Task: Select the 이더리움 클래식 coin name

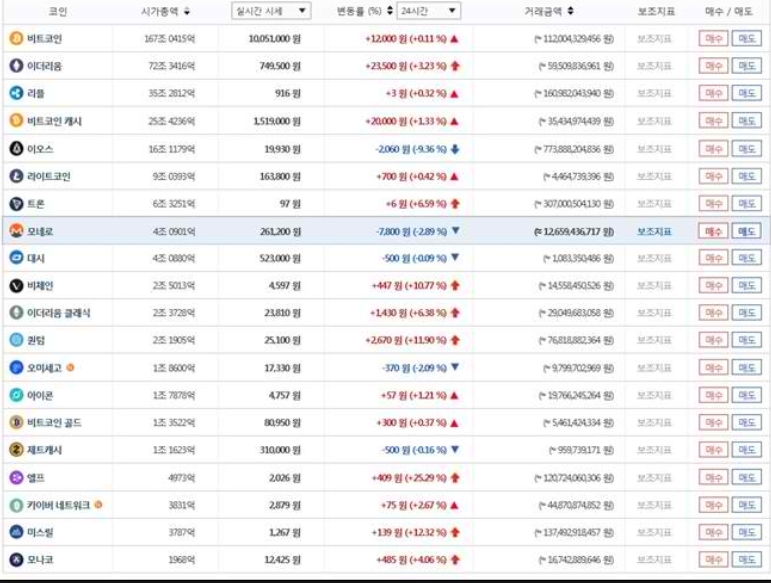Action: tap(59, 313)
